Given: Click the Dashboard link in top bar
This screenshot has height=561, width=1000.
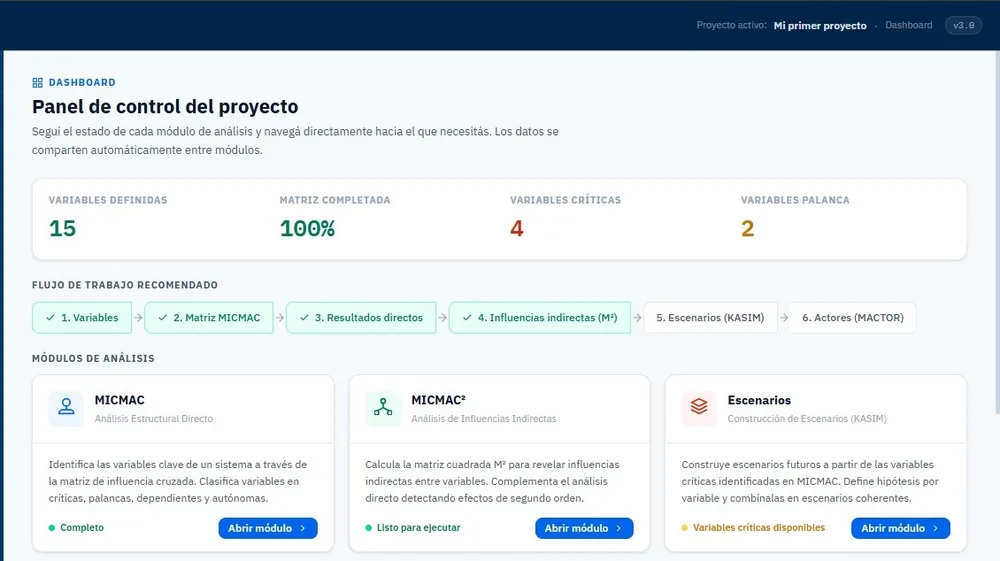Looking at the screenshot, I should click(908, 26).
